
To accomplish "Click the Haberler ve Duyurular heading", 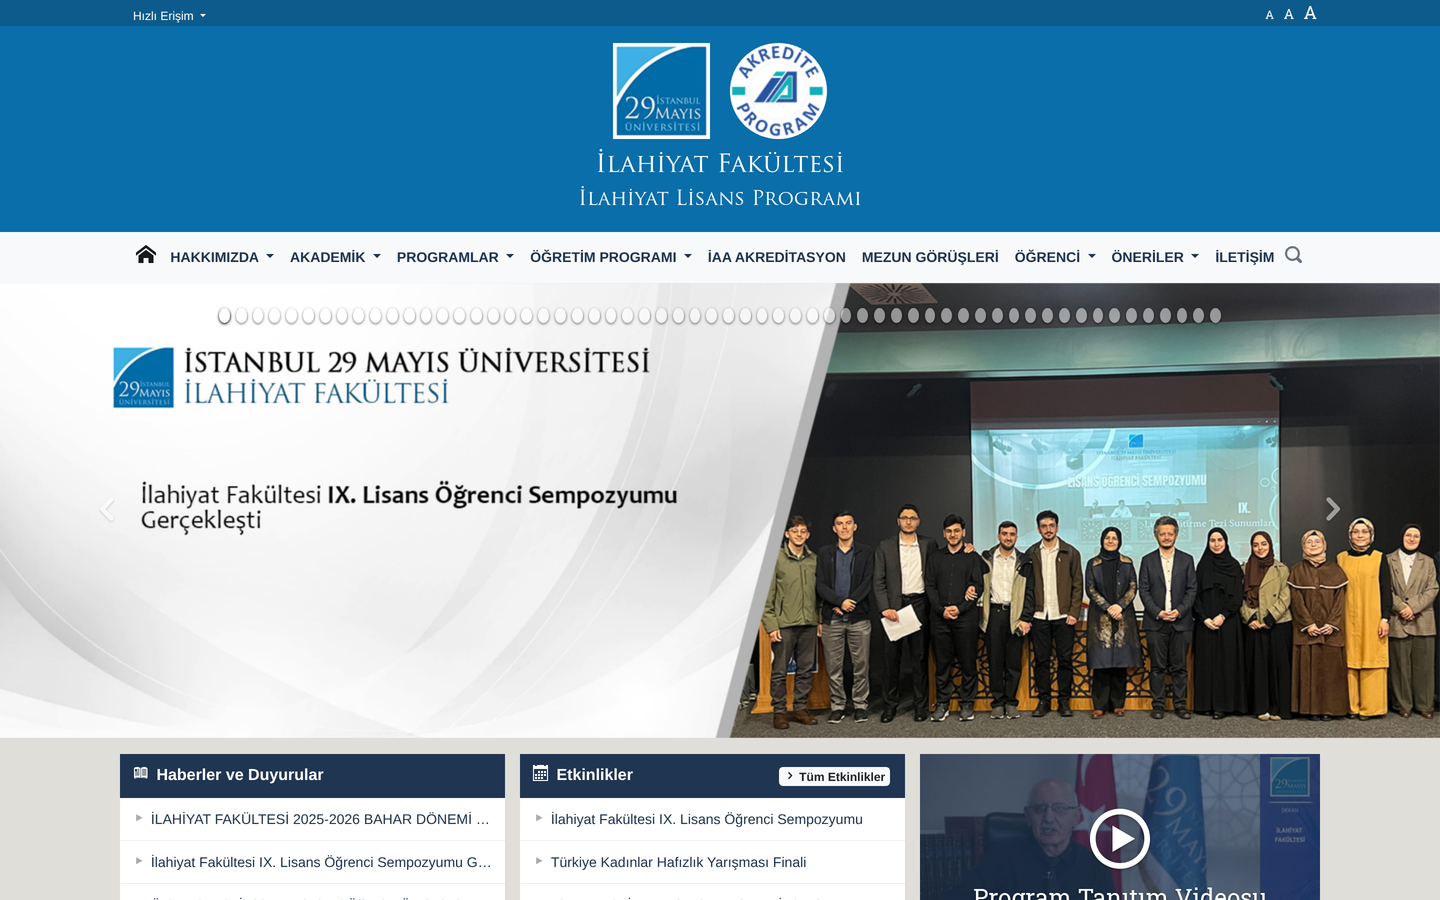I will (x=240, y=774).
